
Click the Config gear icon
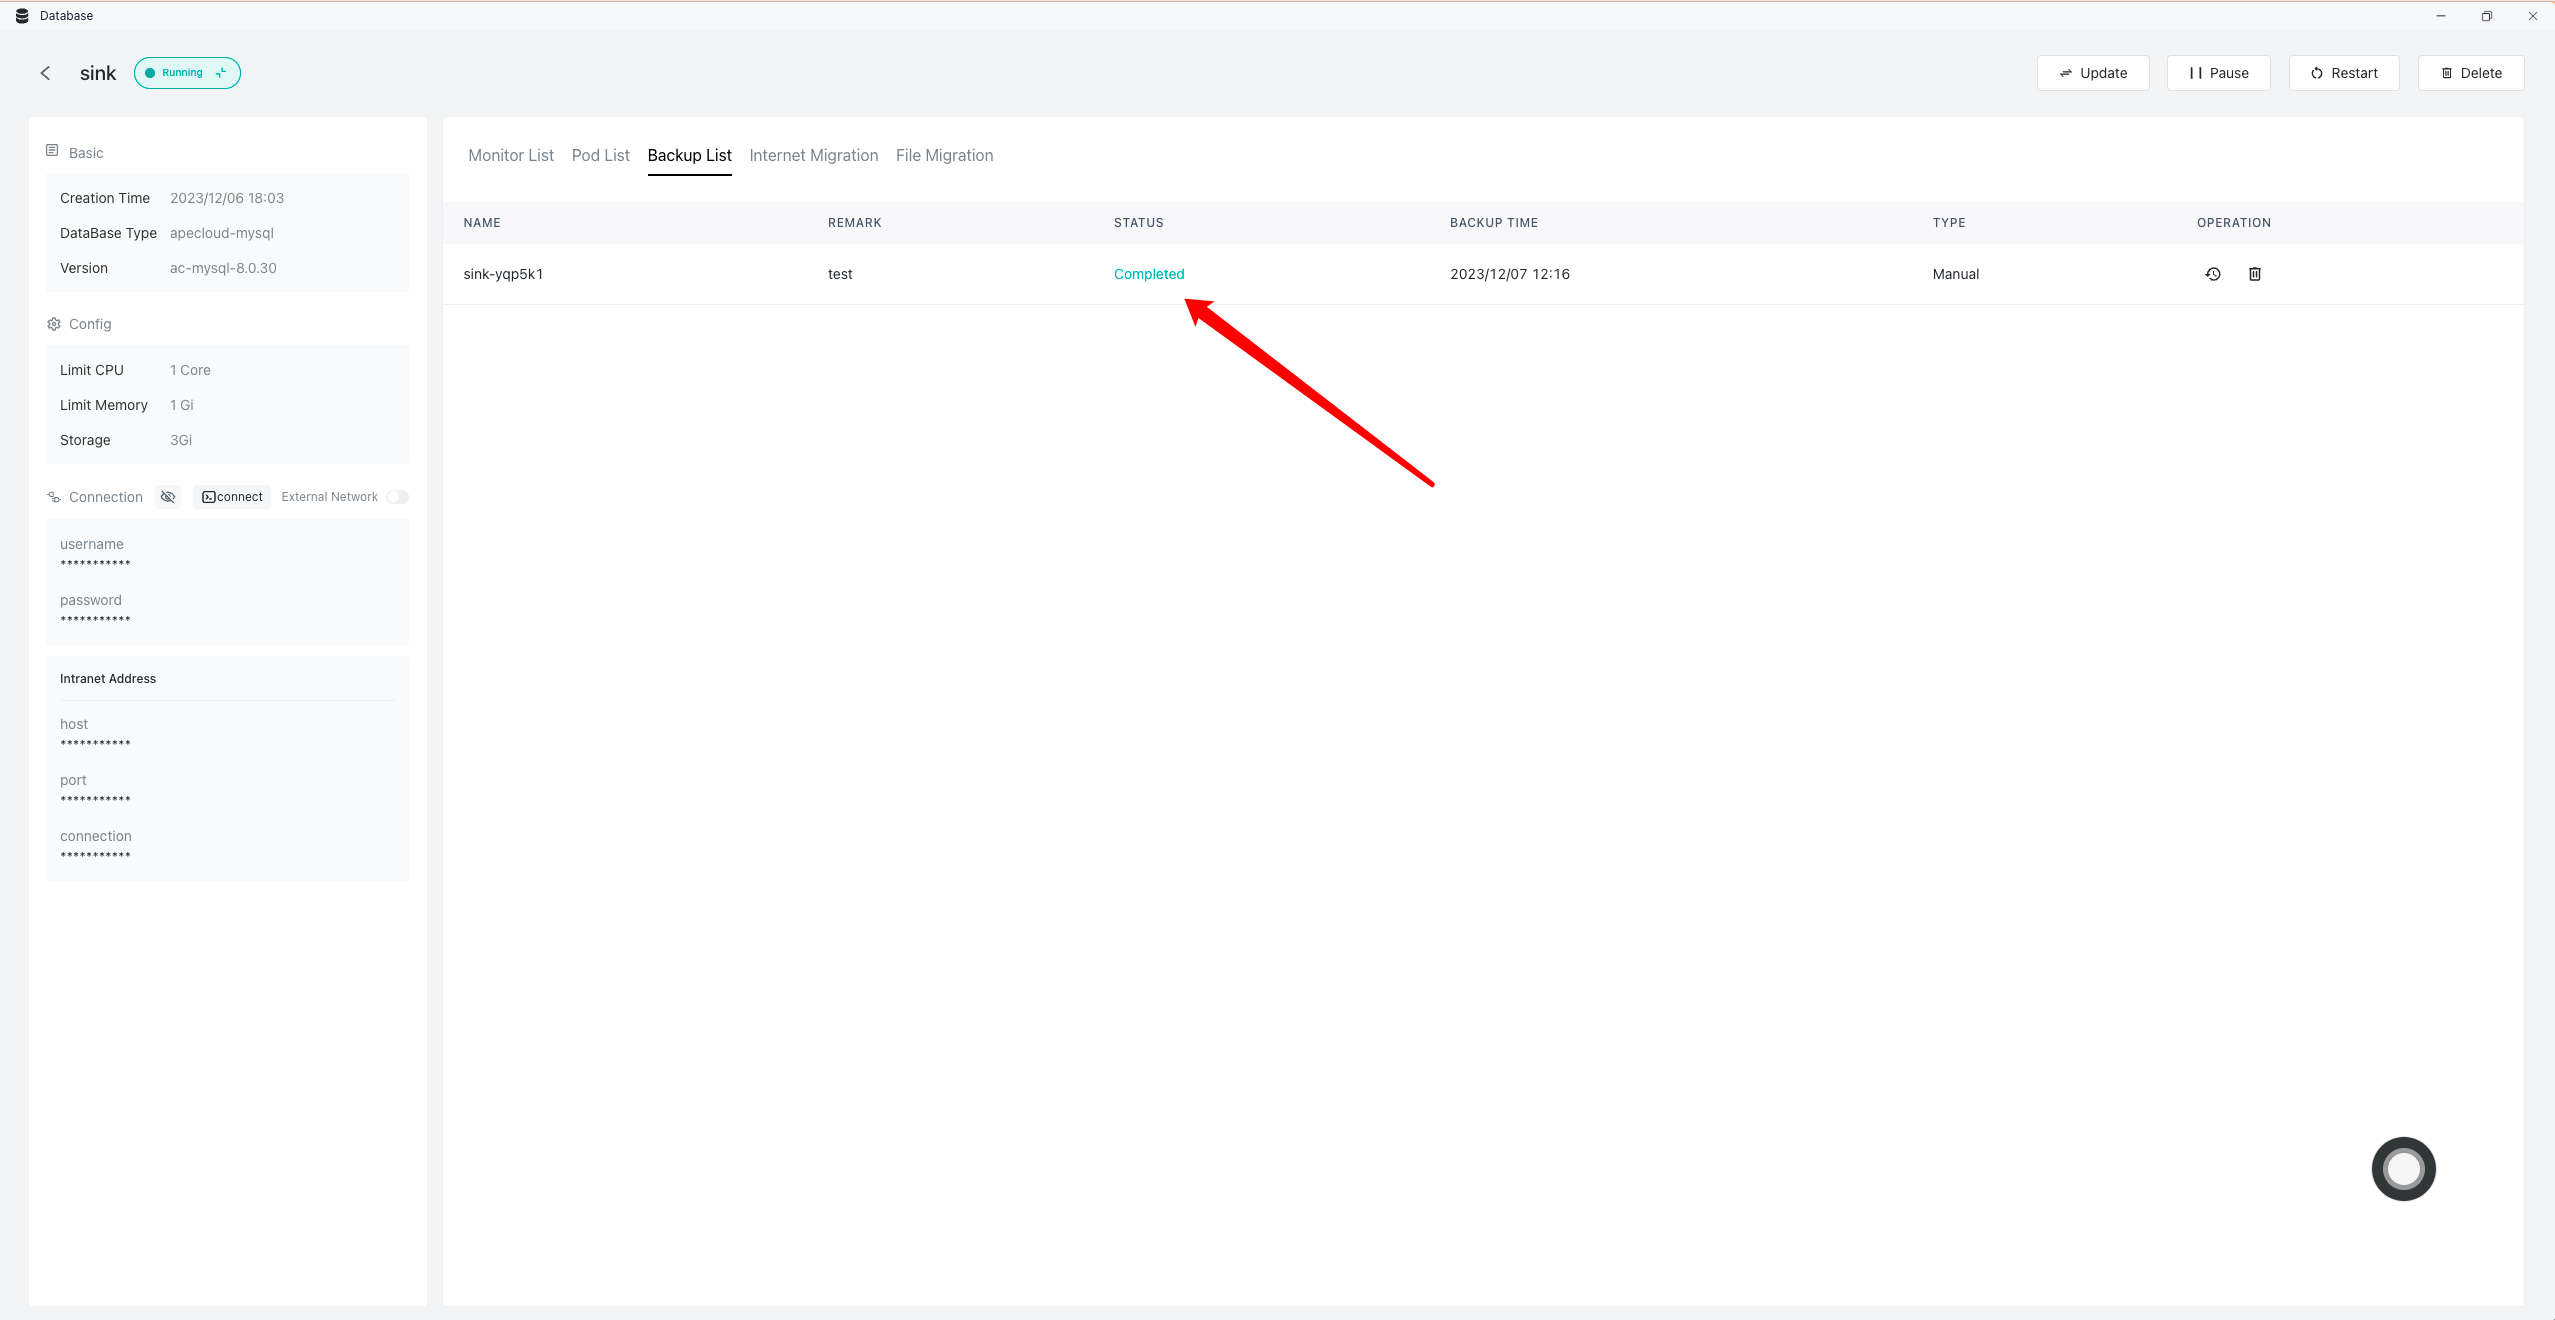[54, 324]
